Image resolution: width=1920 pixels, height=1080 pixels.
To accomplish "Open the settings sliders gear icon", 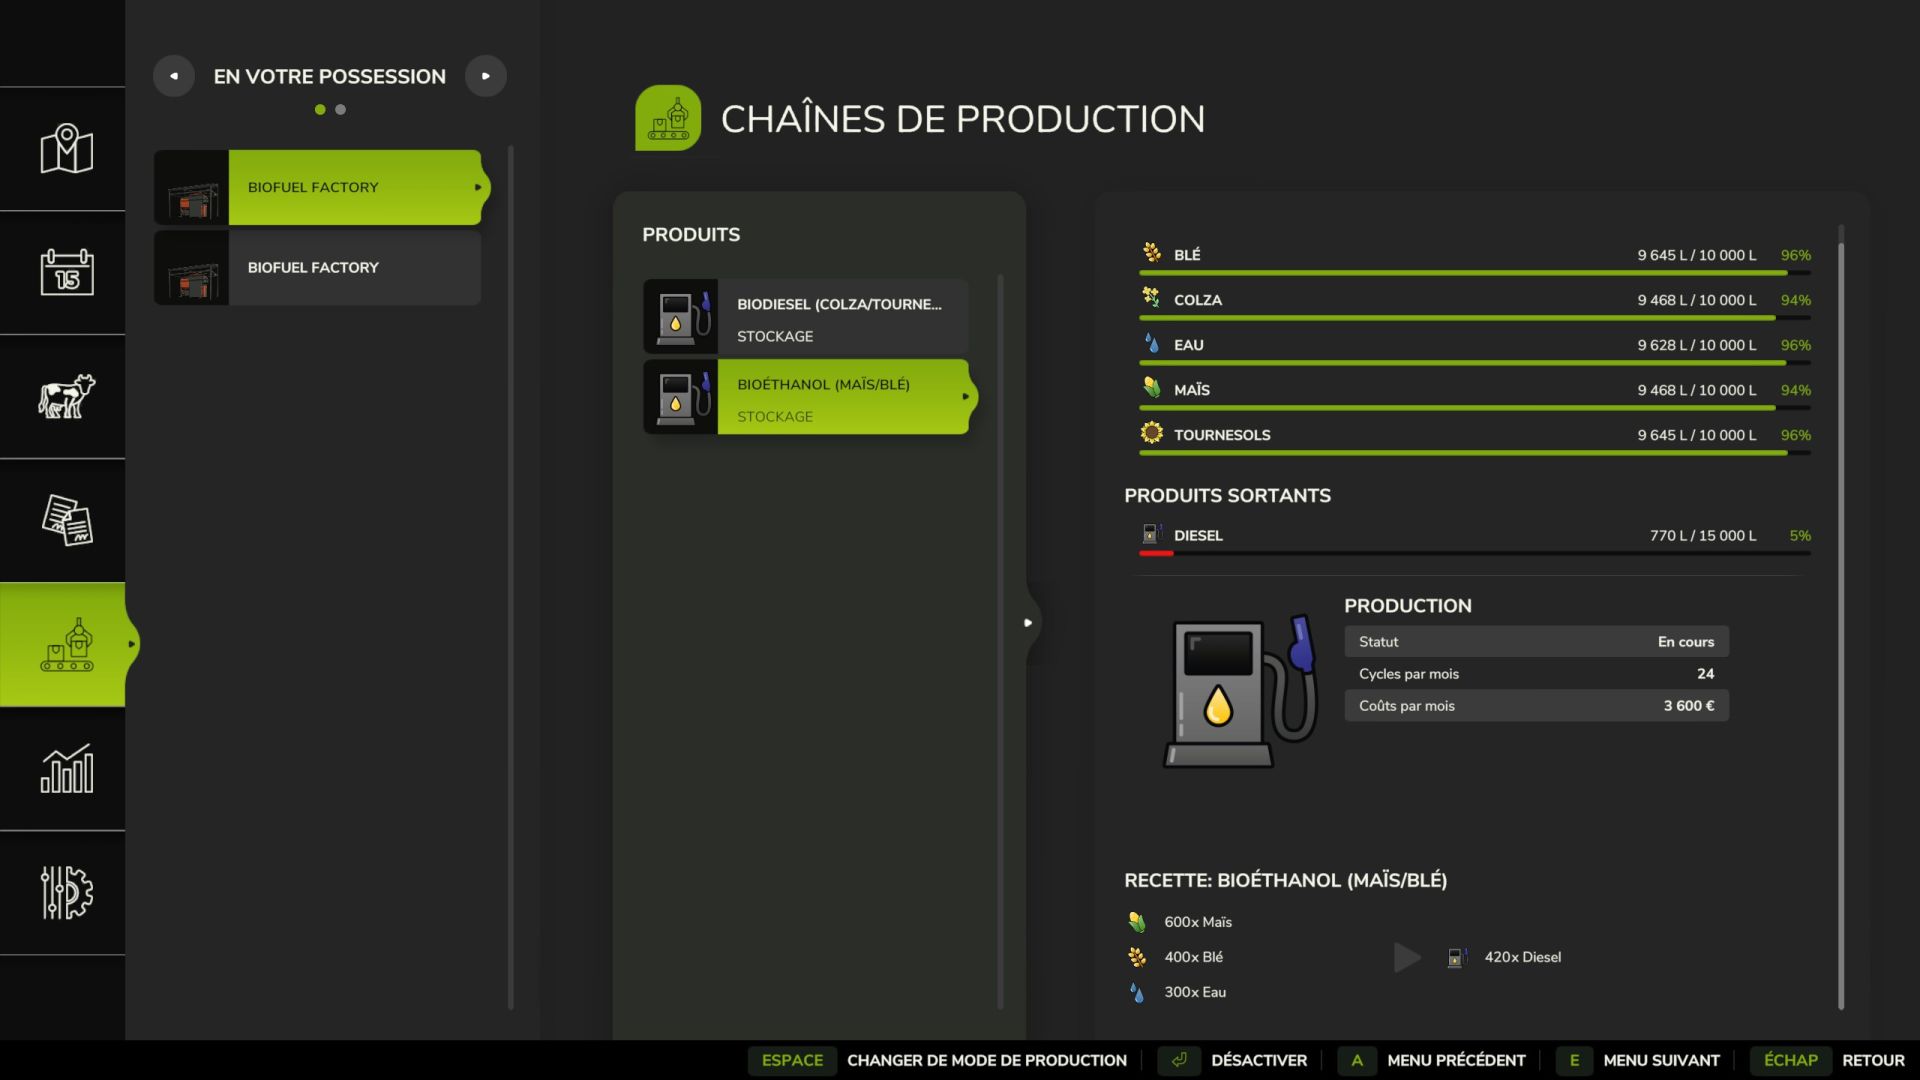I will 66,892.
